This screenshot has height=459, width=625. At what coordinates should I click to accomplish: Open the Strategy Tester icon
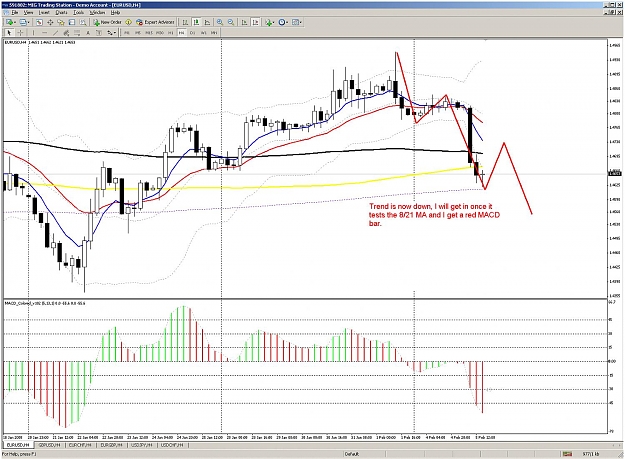(83, 22)
